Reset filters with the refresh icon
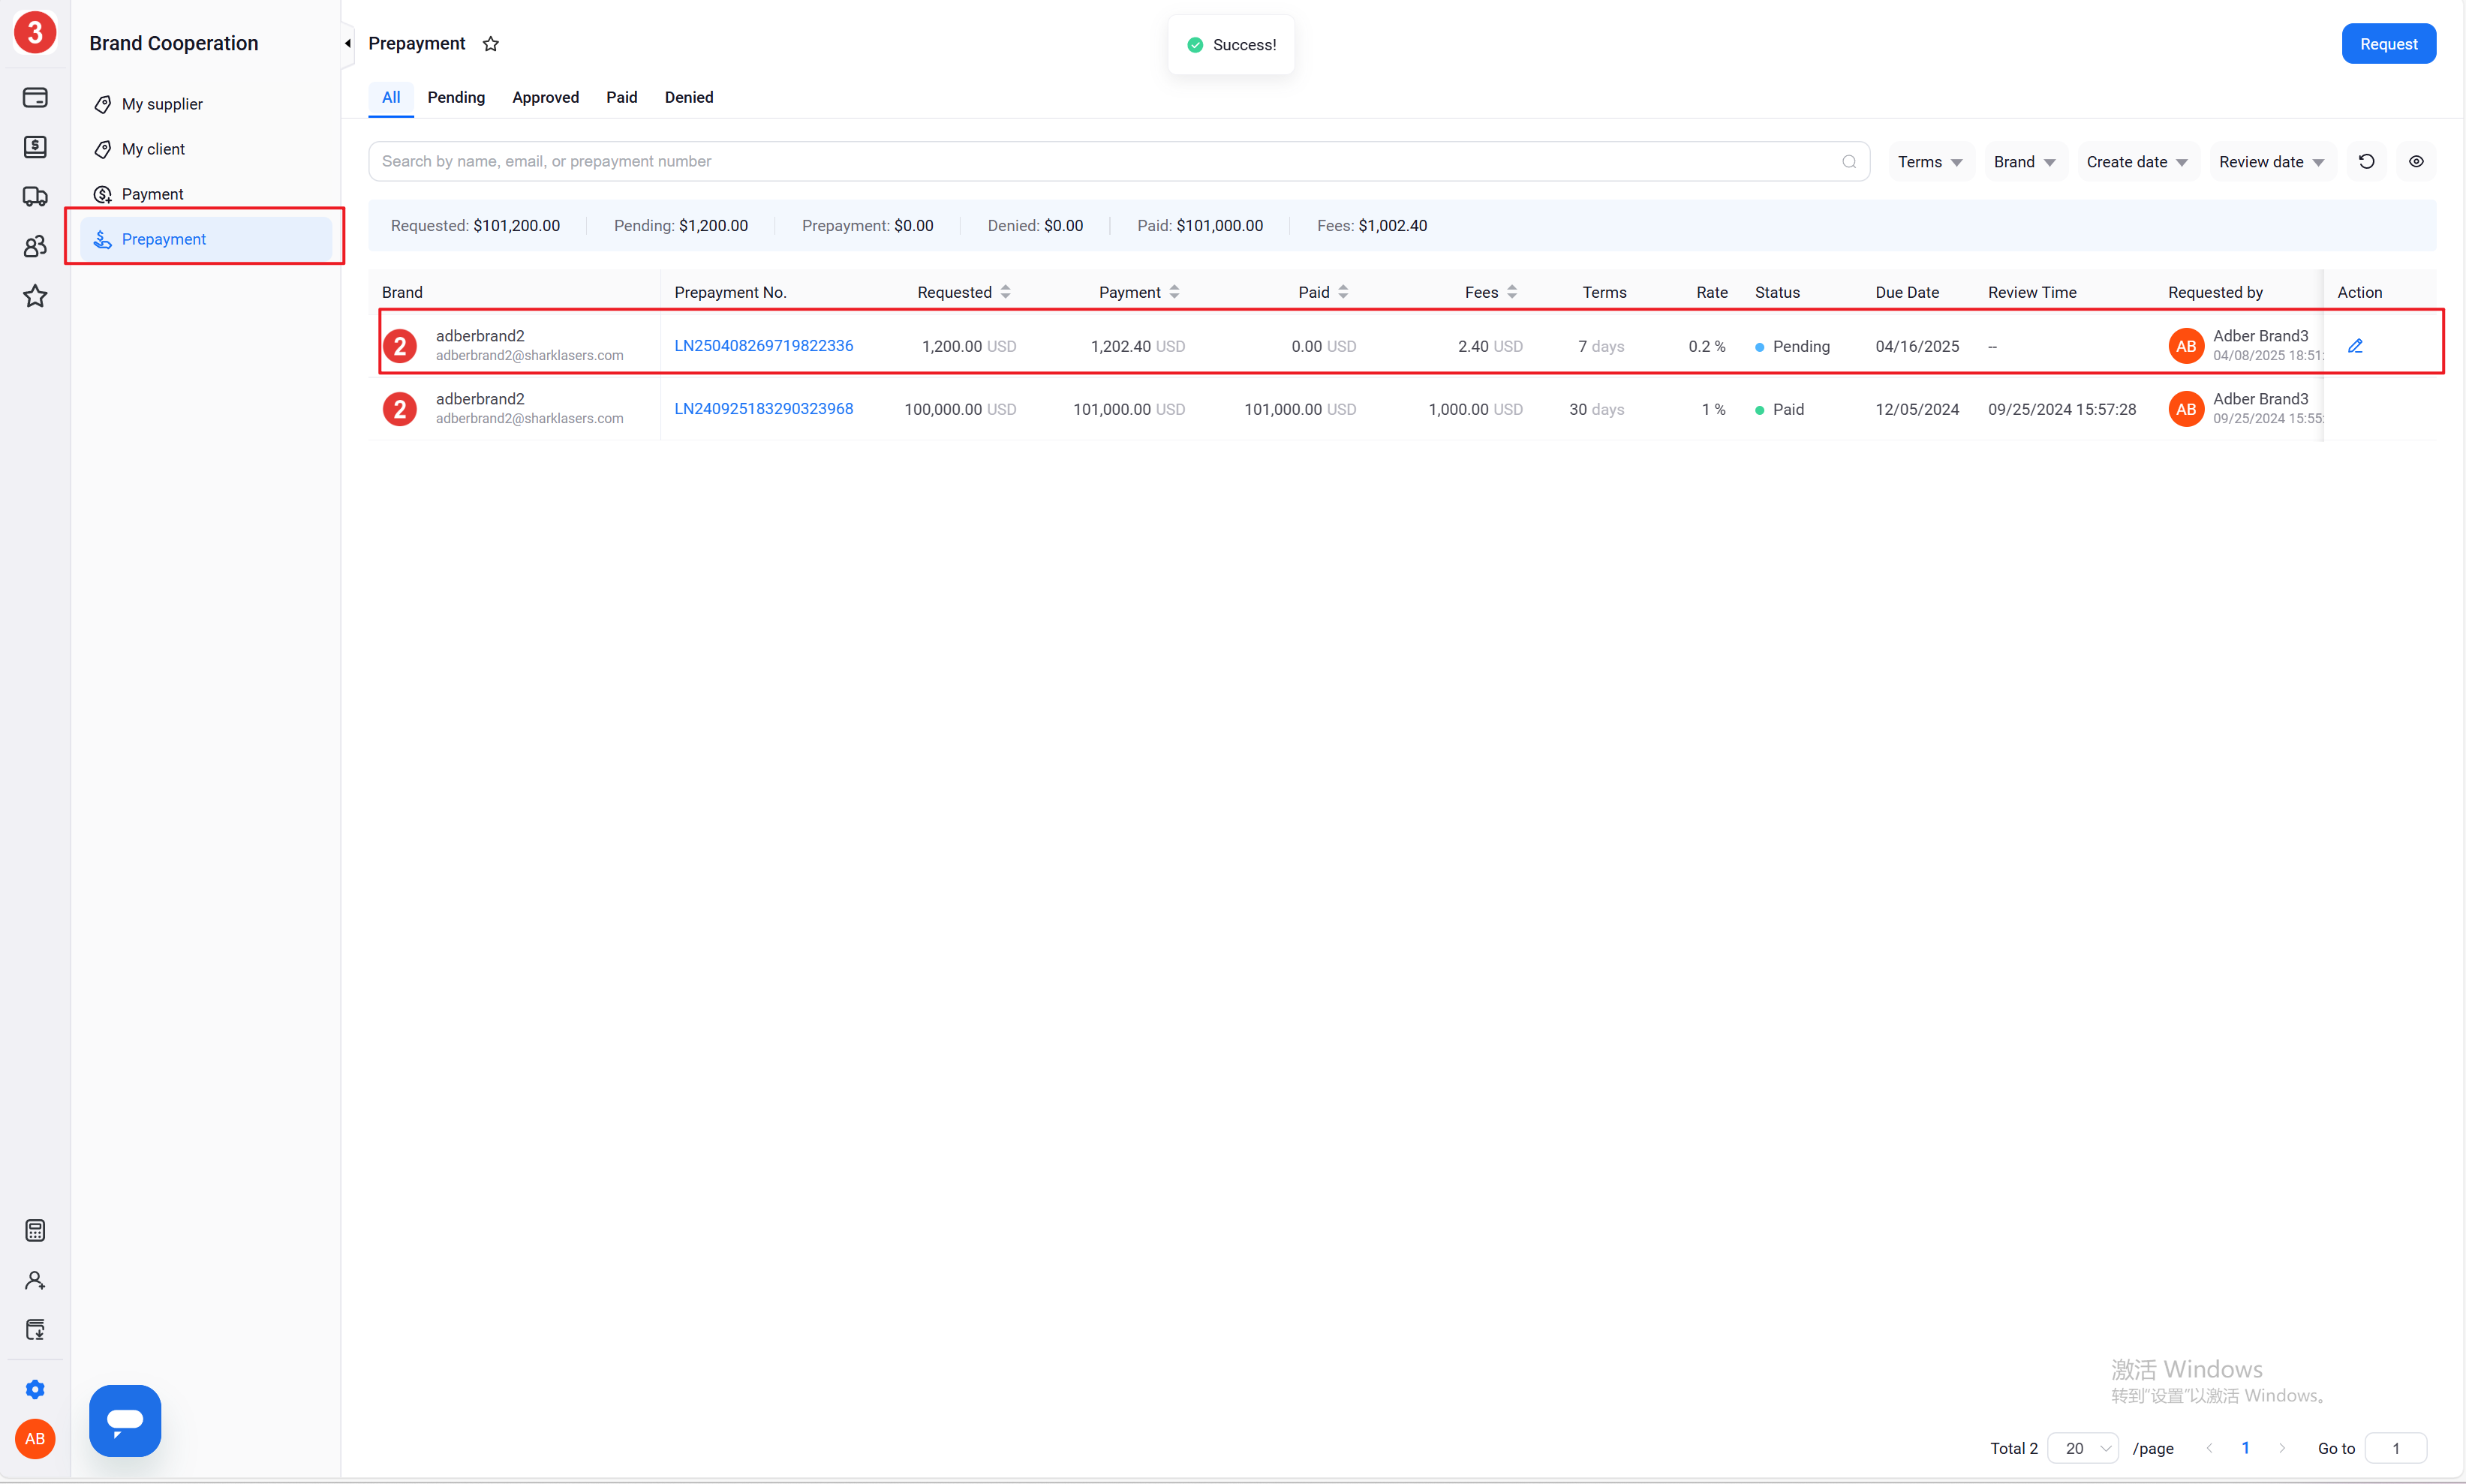 (x=2366, y=162)
